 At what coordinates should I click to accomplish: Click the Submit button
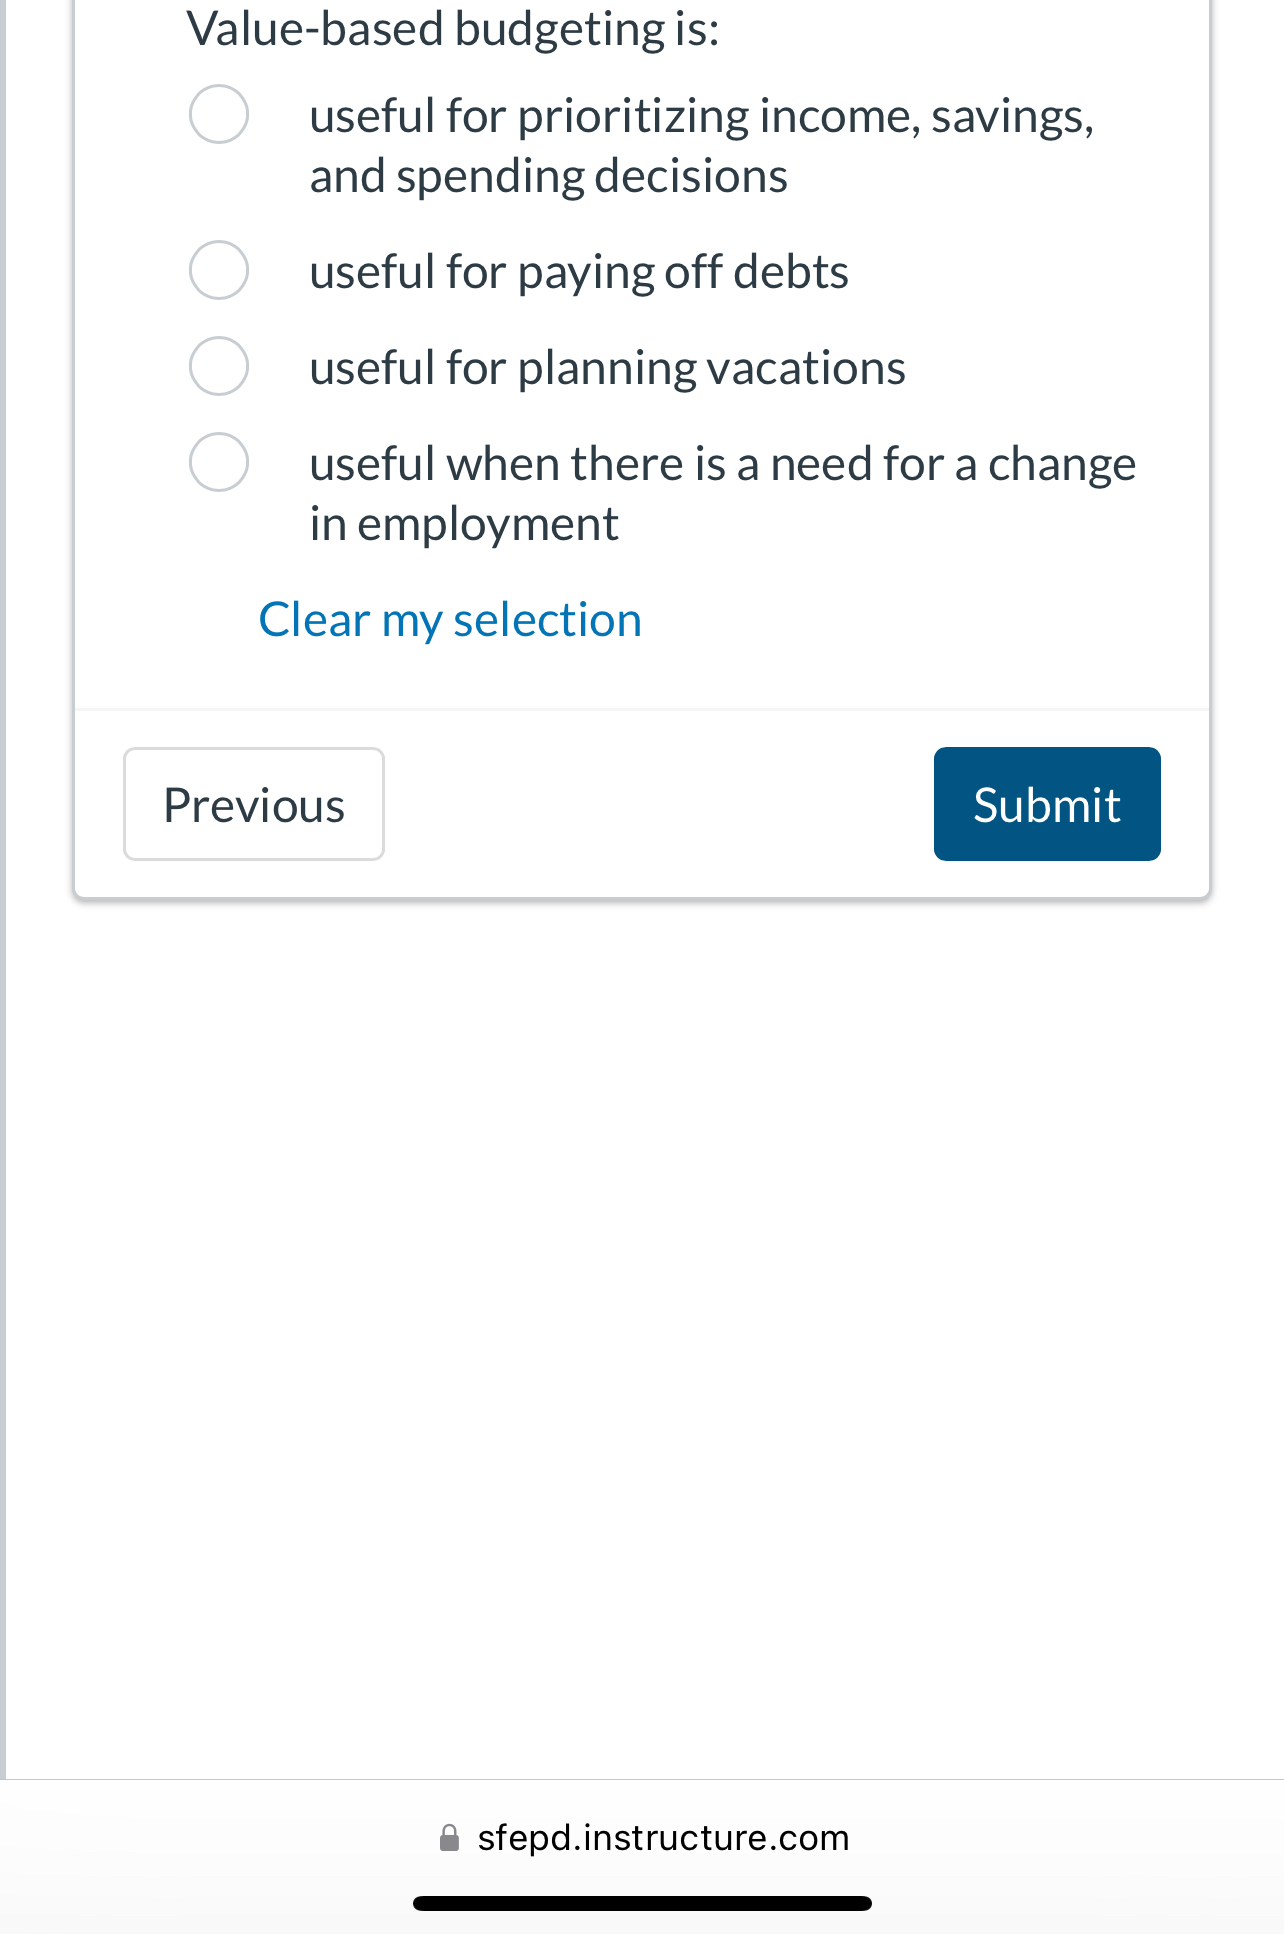(1047, 803)
